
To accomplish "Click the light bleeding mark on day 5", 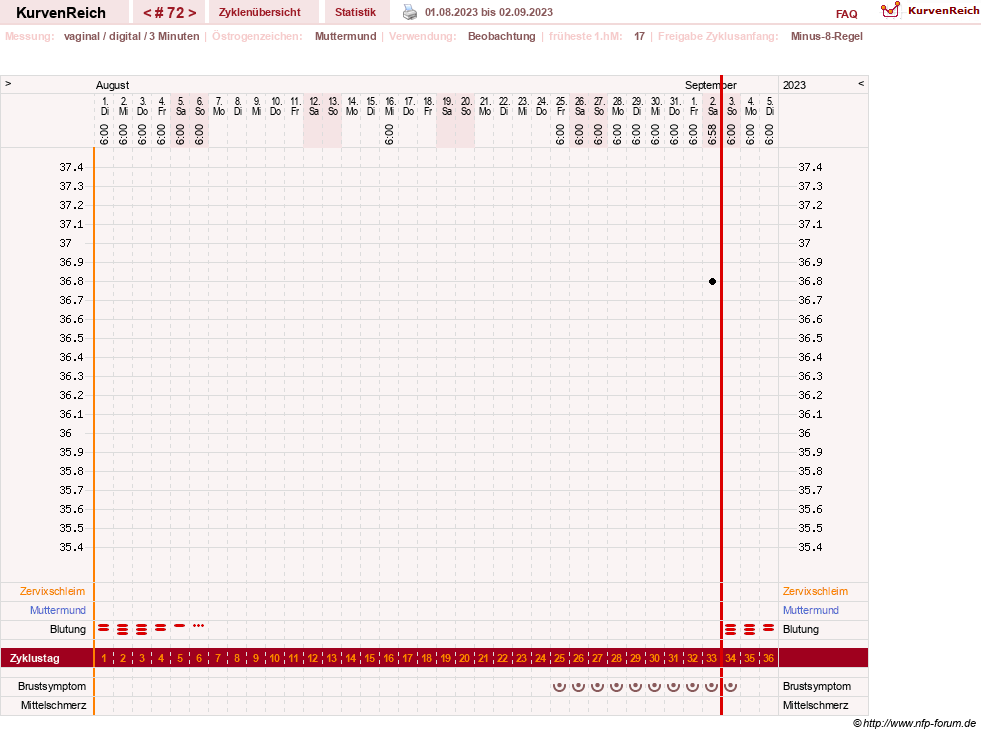I will (x=180, y=626).
